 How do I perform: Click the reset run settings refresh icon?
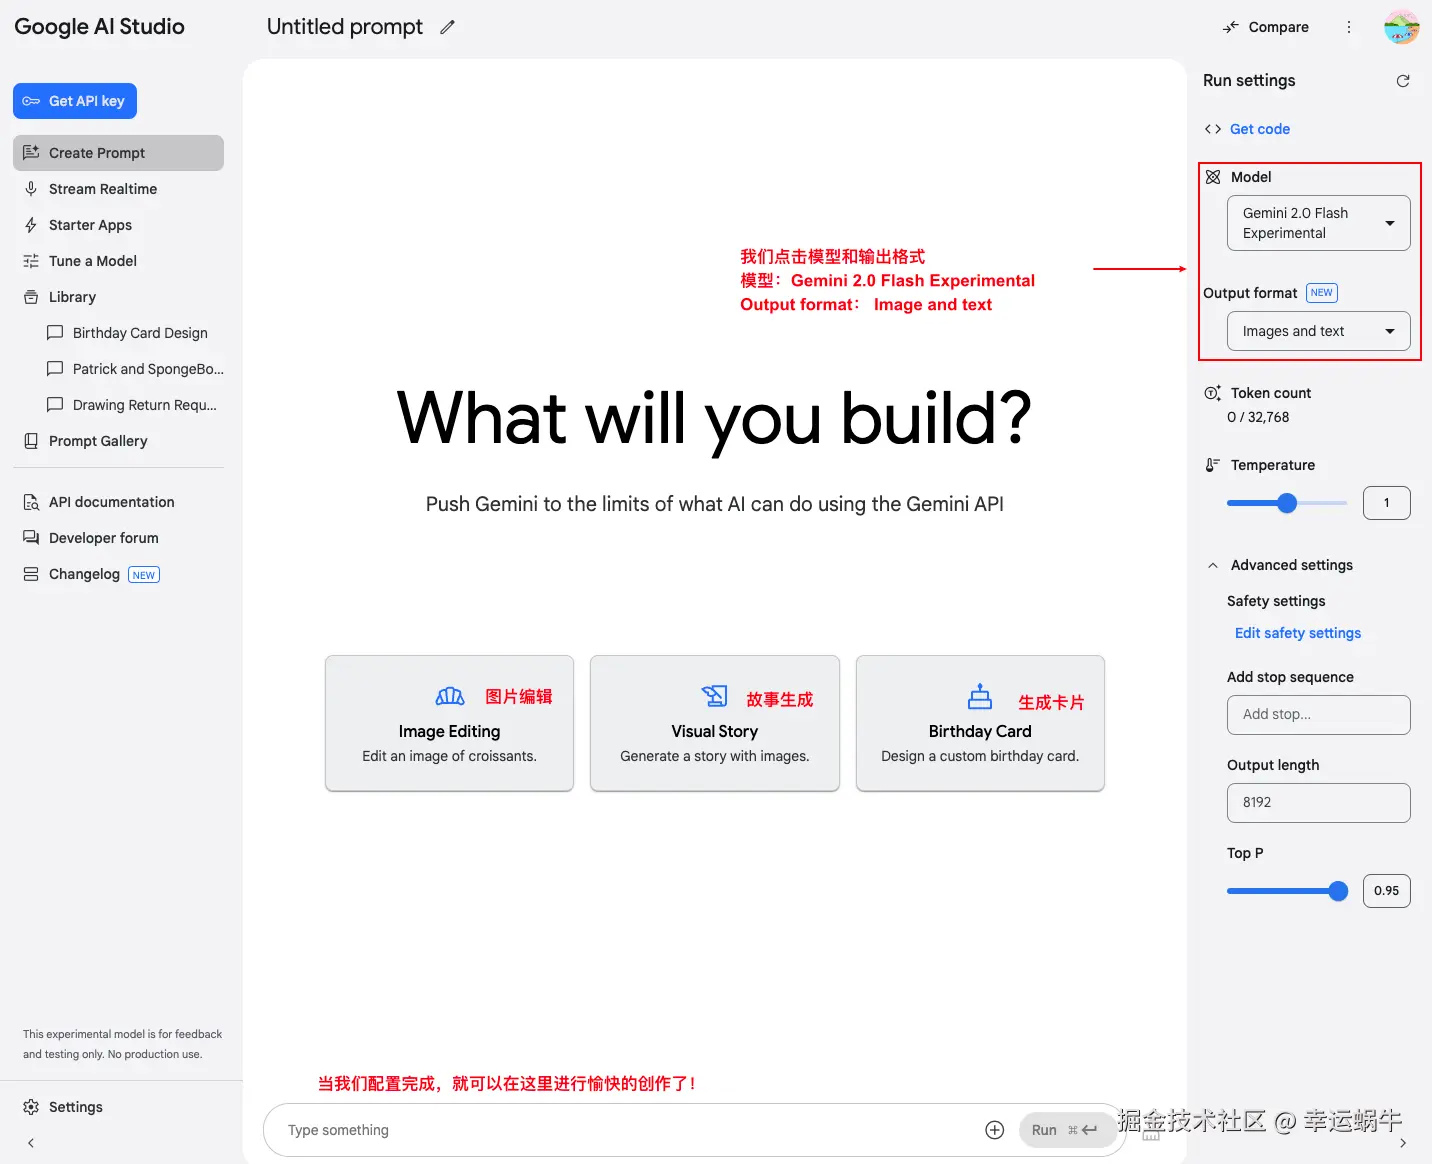[1403, 81]
